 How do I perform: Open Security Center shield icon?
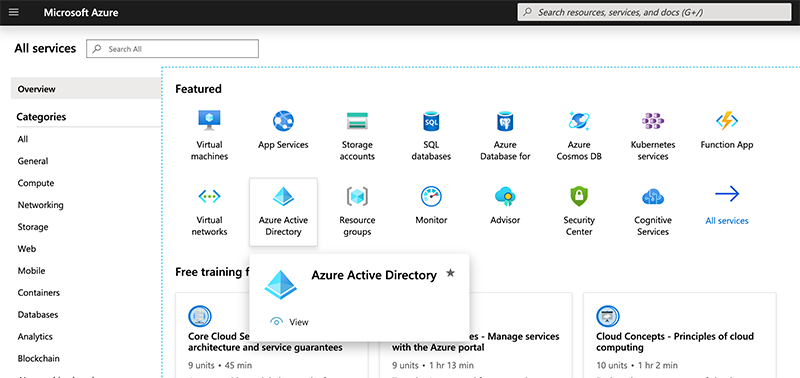point(579,196)
